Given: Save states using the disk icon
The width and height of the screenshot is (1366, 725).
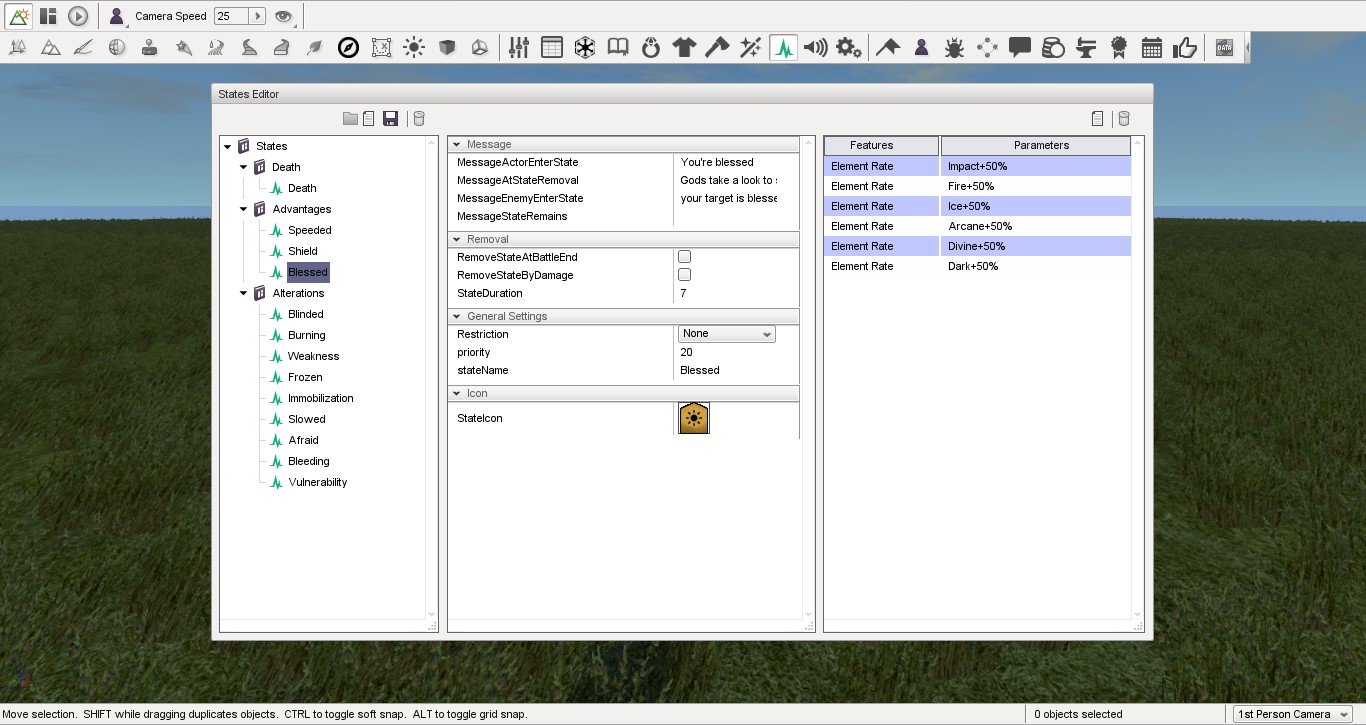Looking at the screenshot, I should [390, 118].
